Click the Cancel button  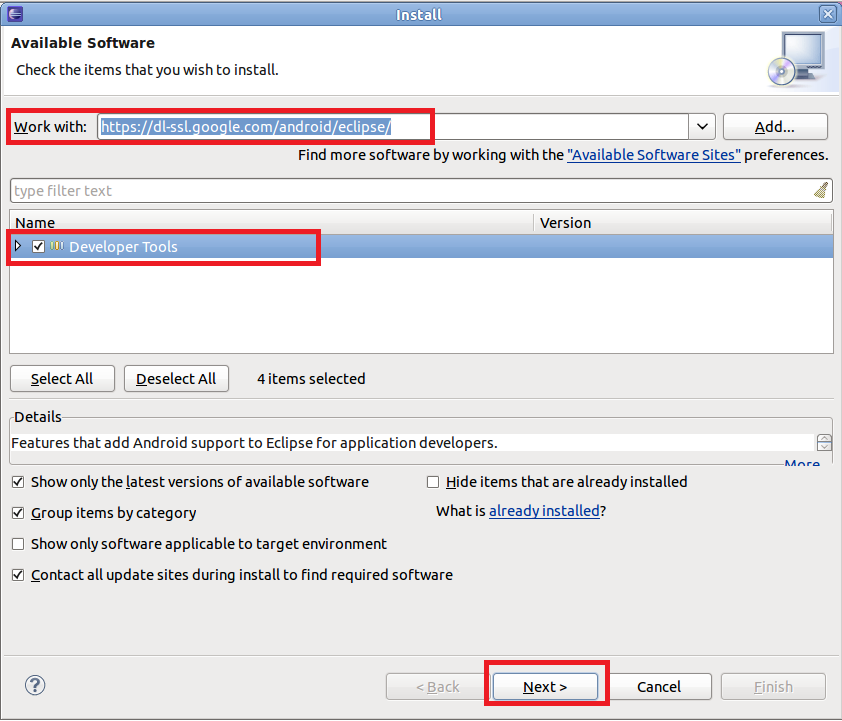coord(659,687)
